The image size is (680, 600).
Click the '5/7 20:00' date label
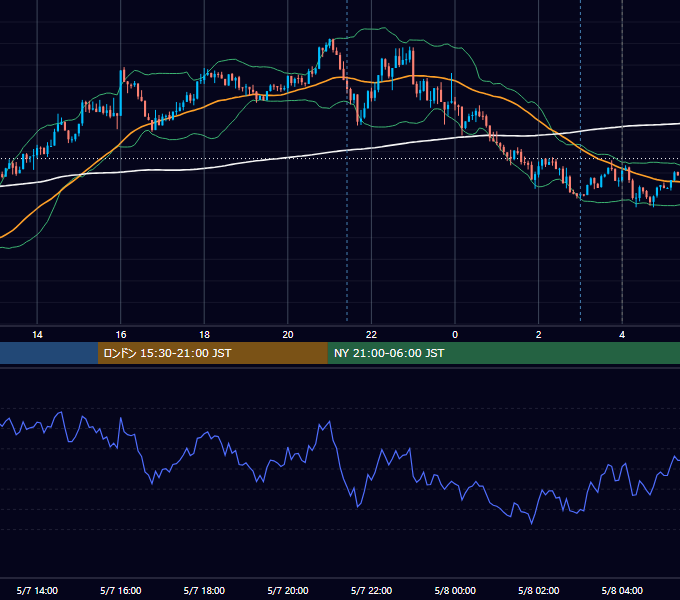288,591
